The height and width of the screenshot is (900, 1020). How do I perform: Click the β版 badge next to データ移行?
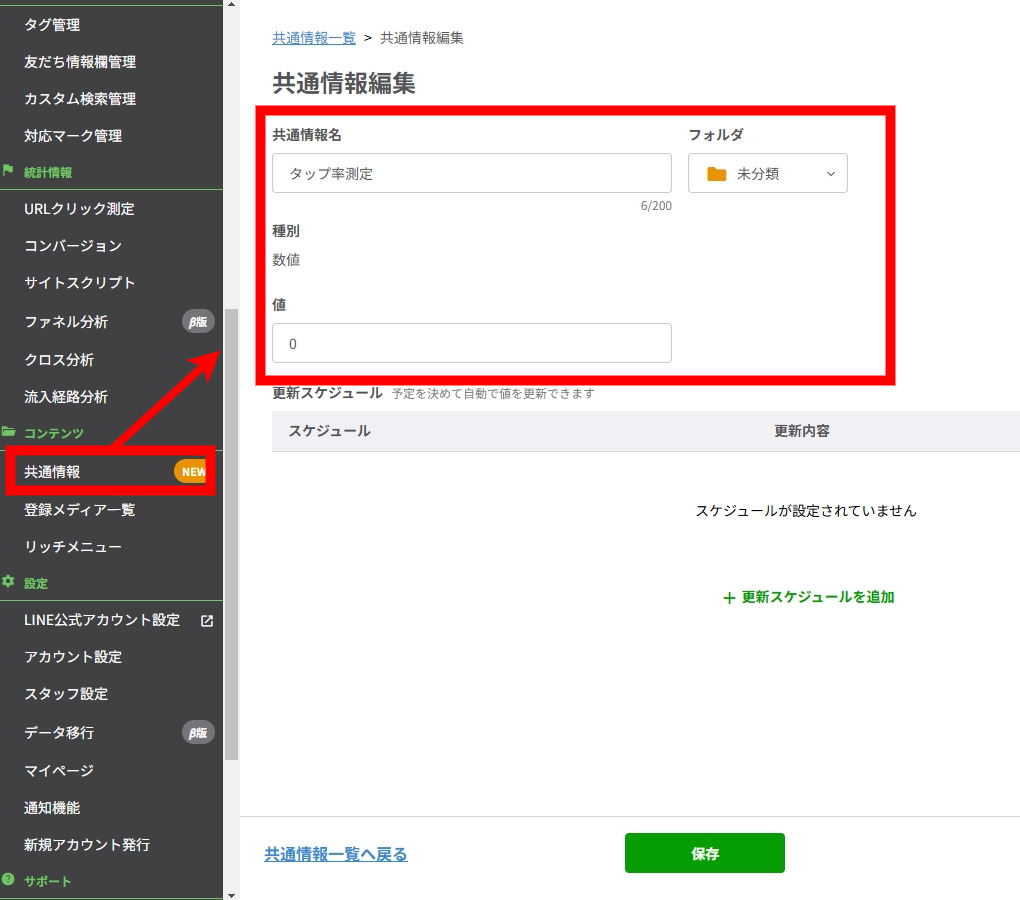pyautogui.click(x=198, y=733)
